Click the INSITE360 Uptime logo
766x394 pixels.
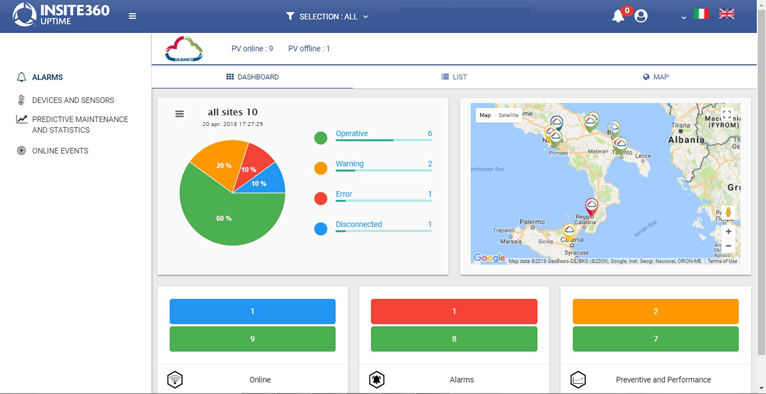tap(61, 15)
